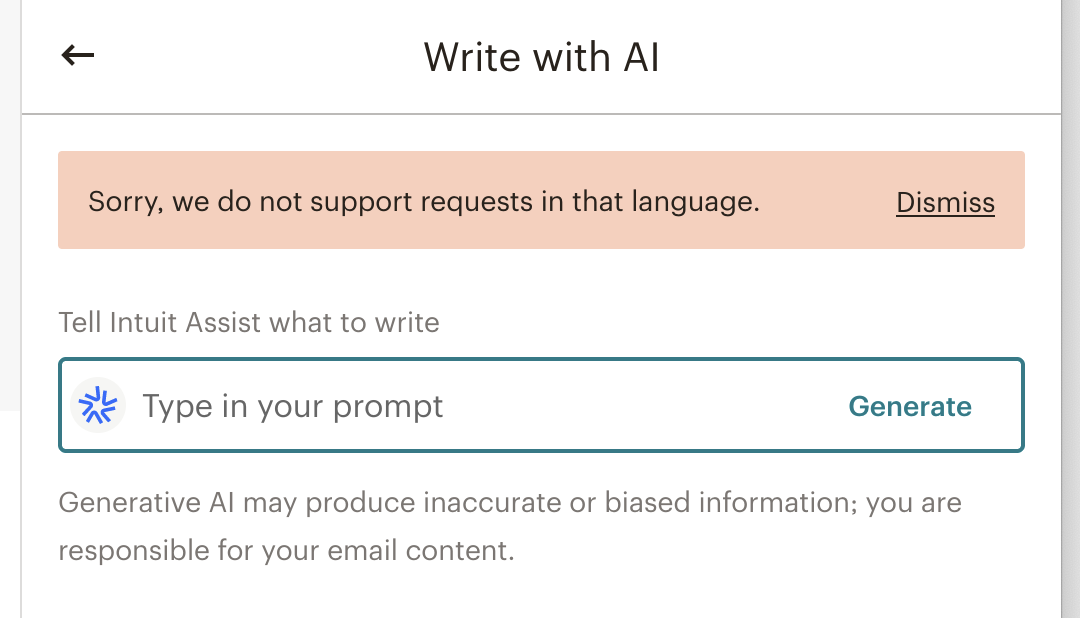Dismiss the unsupported language error
The image size is (1080, 618).
click(945, 203)
